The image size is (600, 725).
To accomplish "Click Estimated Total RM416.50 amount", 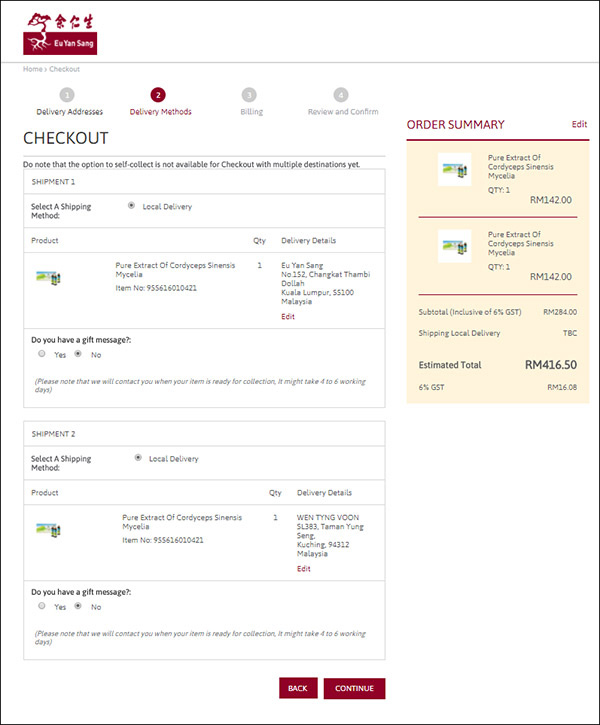I will tap(551, 365).
